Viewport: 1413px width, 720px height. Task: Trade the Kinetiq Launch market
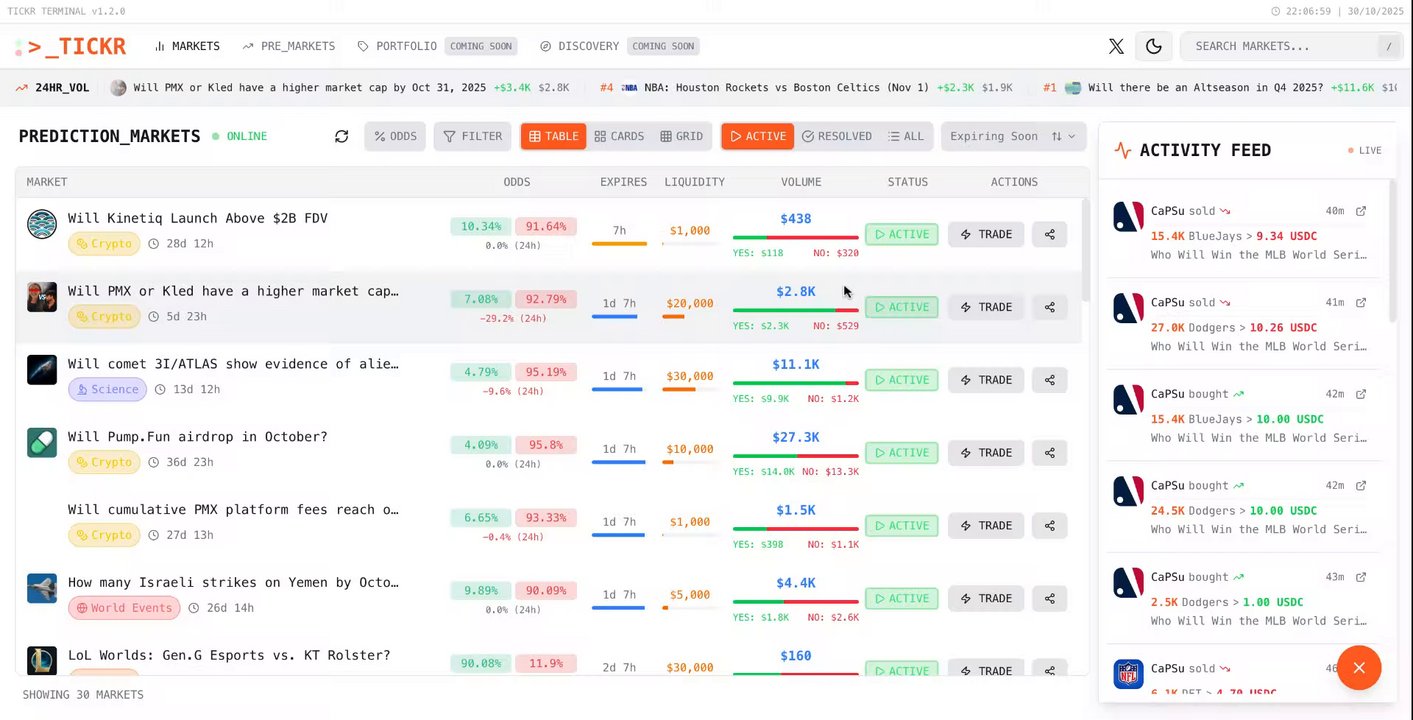(986, 234)
